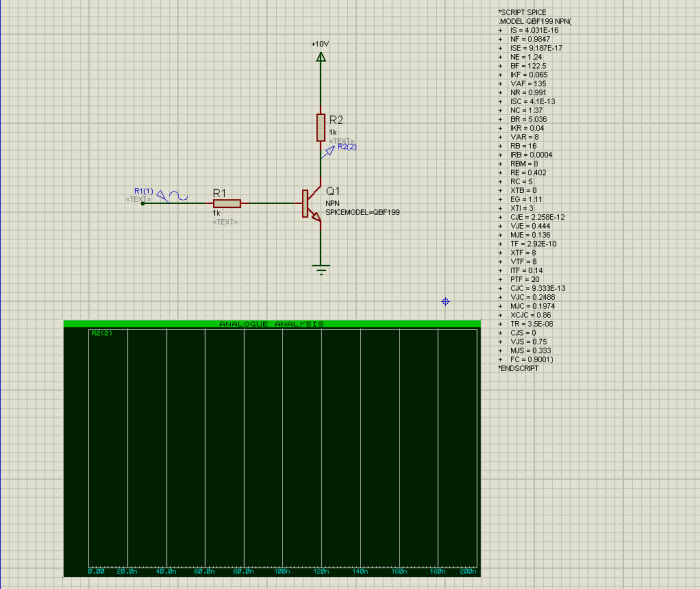This screenshot has height=589, width=700.
Task: Click the NF = 0.9847 parameter line
Action: point(524,39)
